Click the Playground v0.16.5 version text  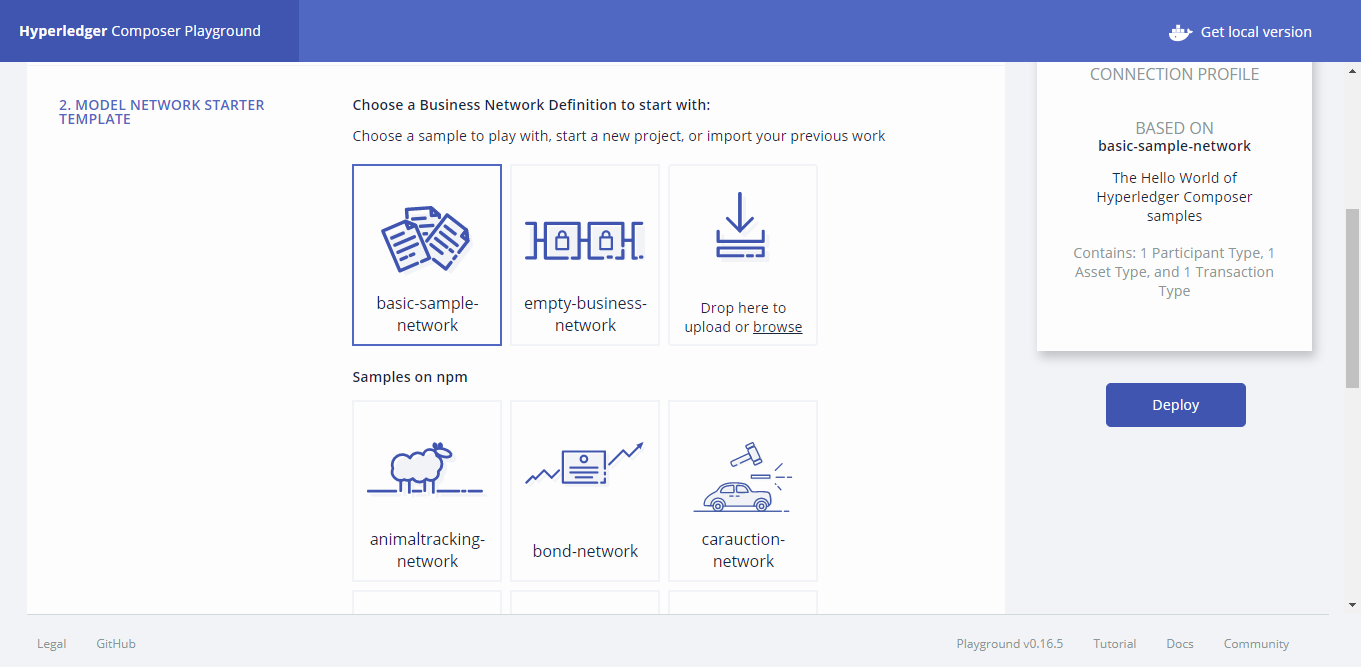(x=1010, y=644)
